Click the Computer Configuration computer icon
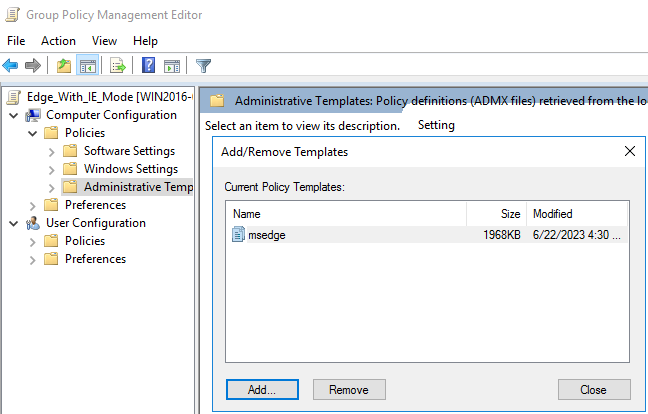The width and height of the screenshot is (648, 414). 33,115
